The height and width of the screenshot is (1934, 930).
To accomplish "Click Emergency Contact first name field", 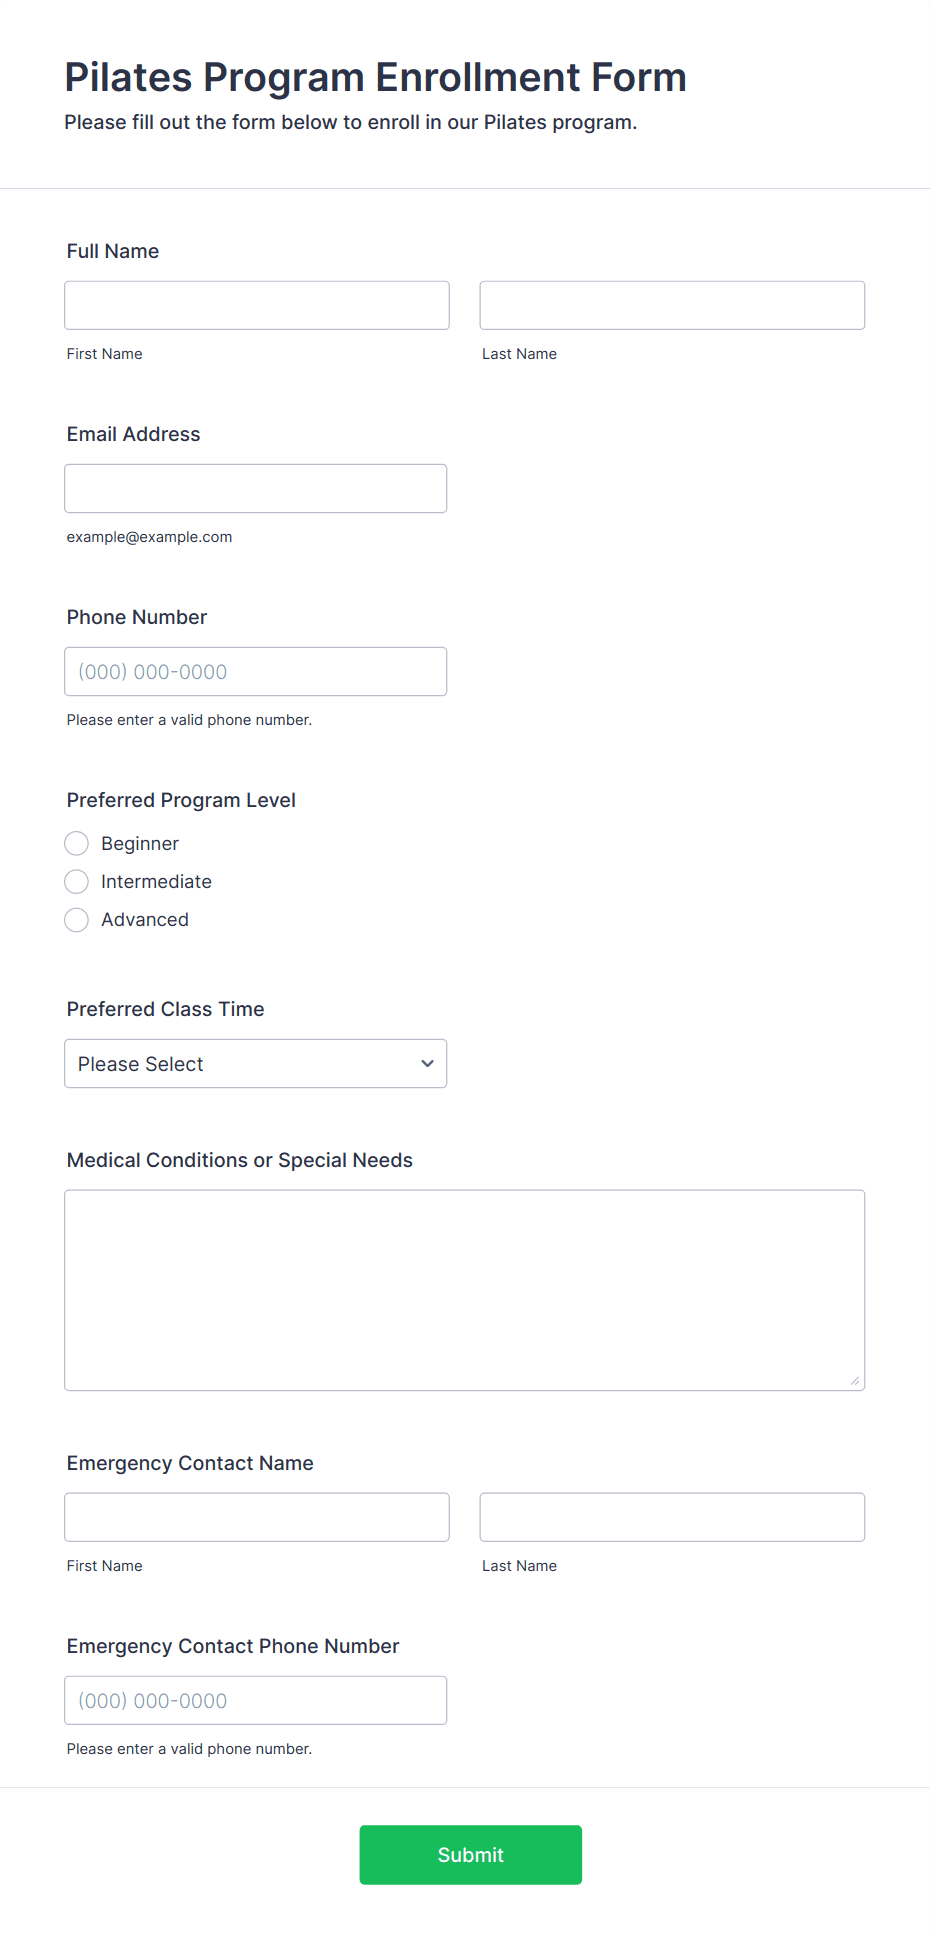I will (x=257, y=1517).
